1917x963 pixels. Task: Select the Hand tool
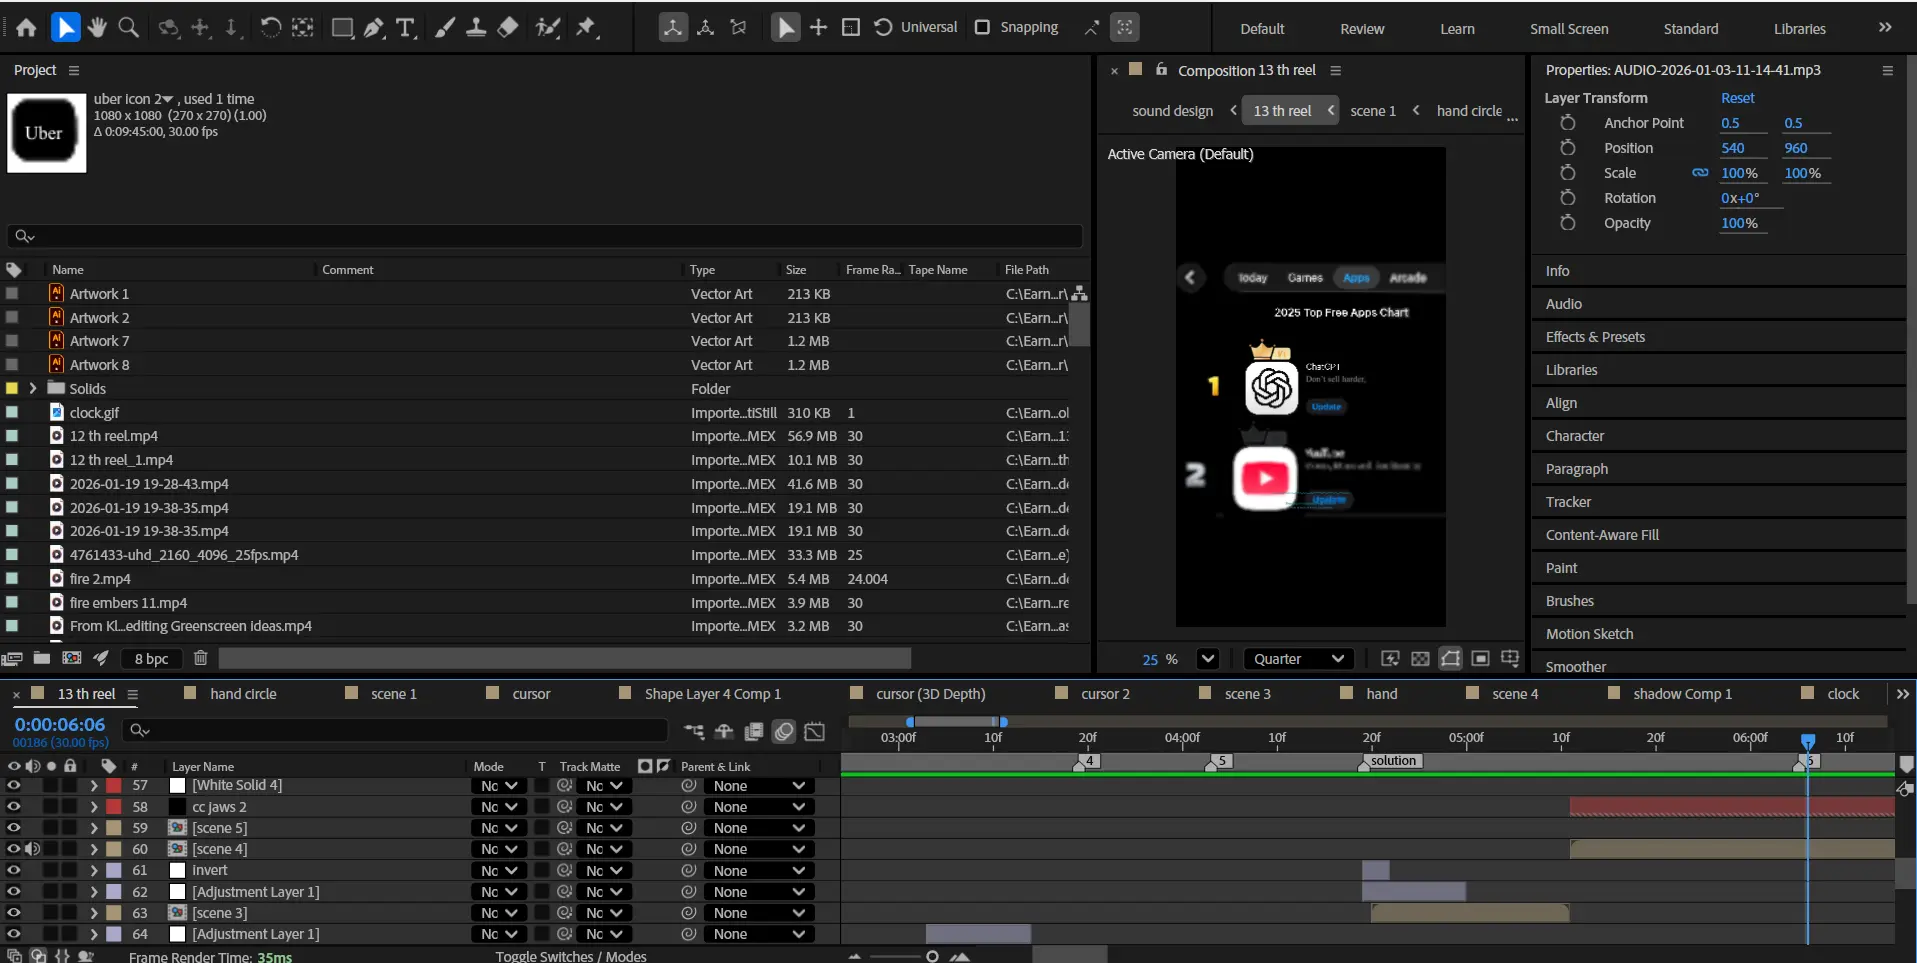97,28
